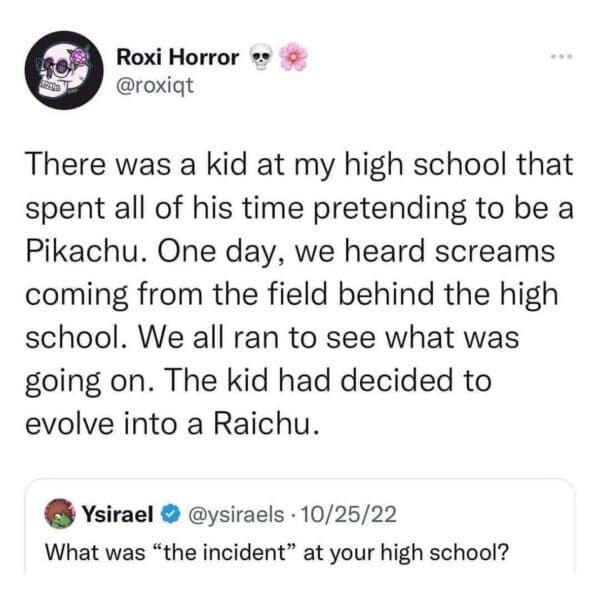Click the pink flower emoji in the name

(291, 57)
